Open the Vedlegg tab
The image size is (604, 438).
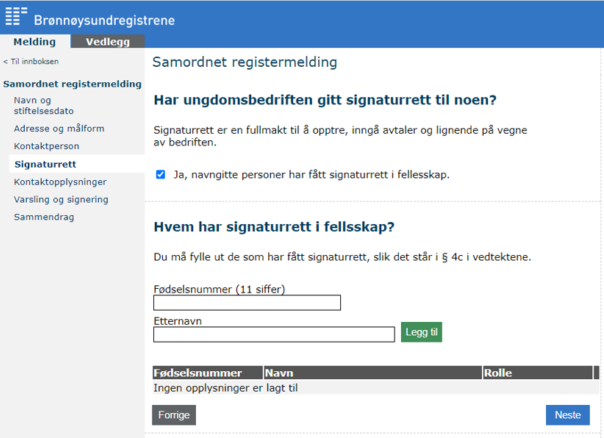click(108, 42)
